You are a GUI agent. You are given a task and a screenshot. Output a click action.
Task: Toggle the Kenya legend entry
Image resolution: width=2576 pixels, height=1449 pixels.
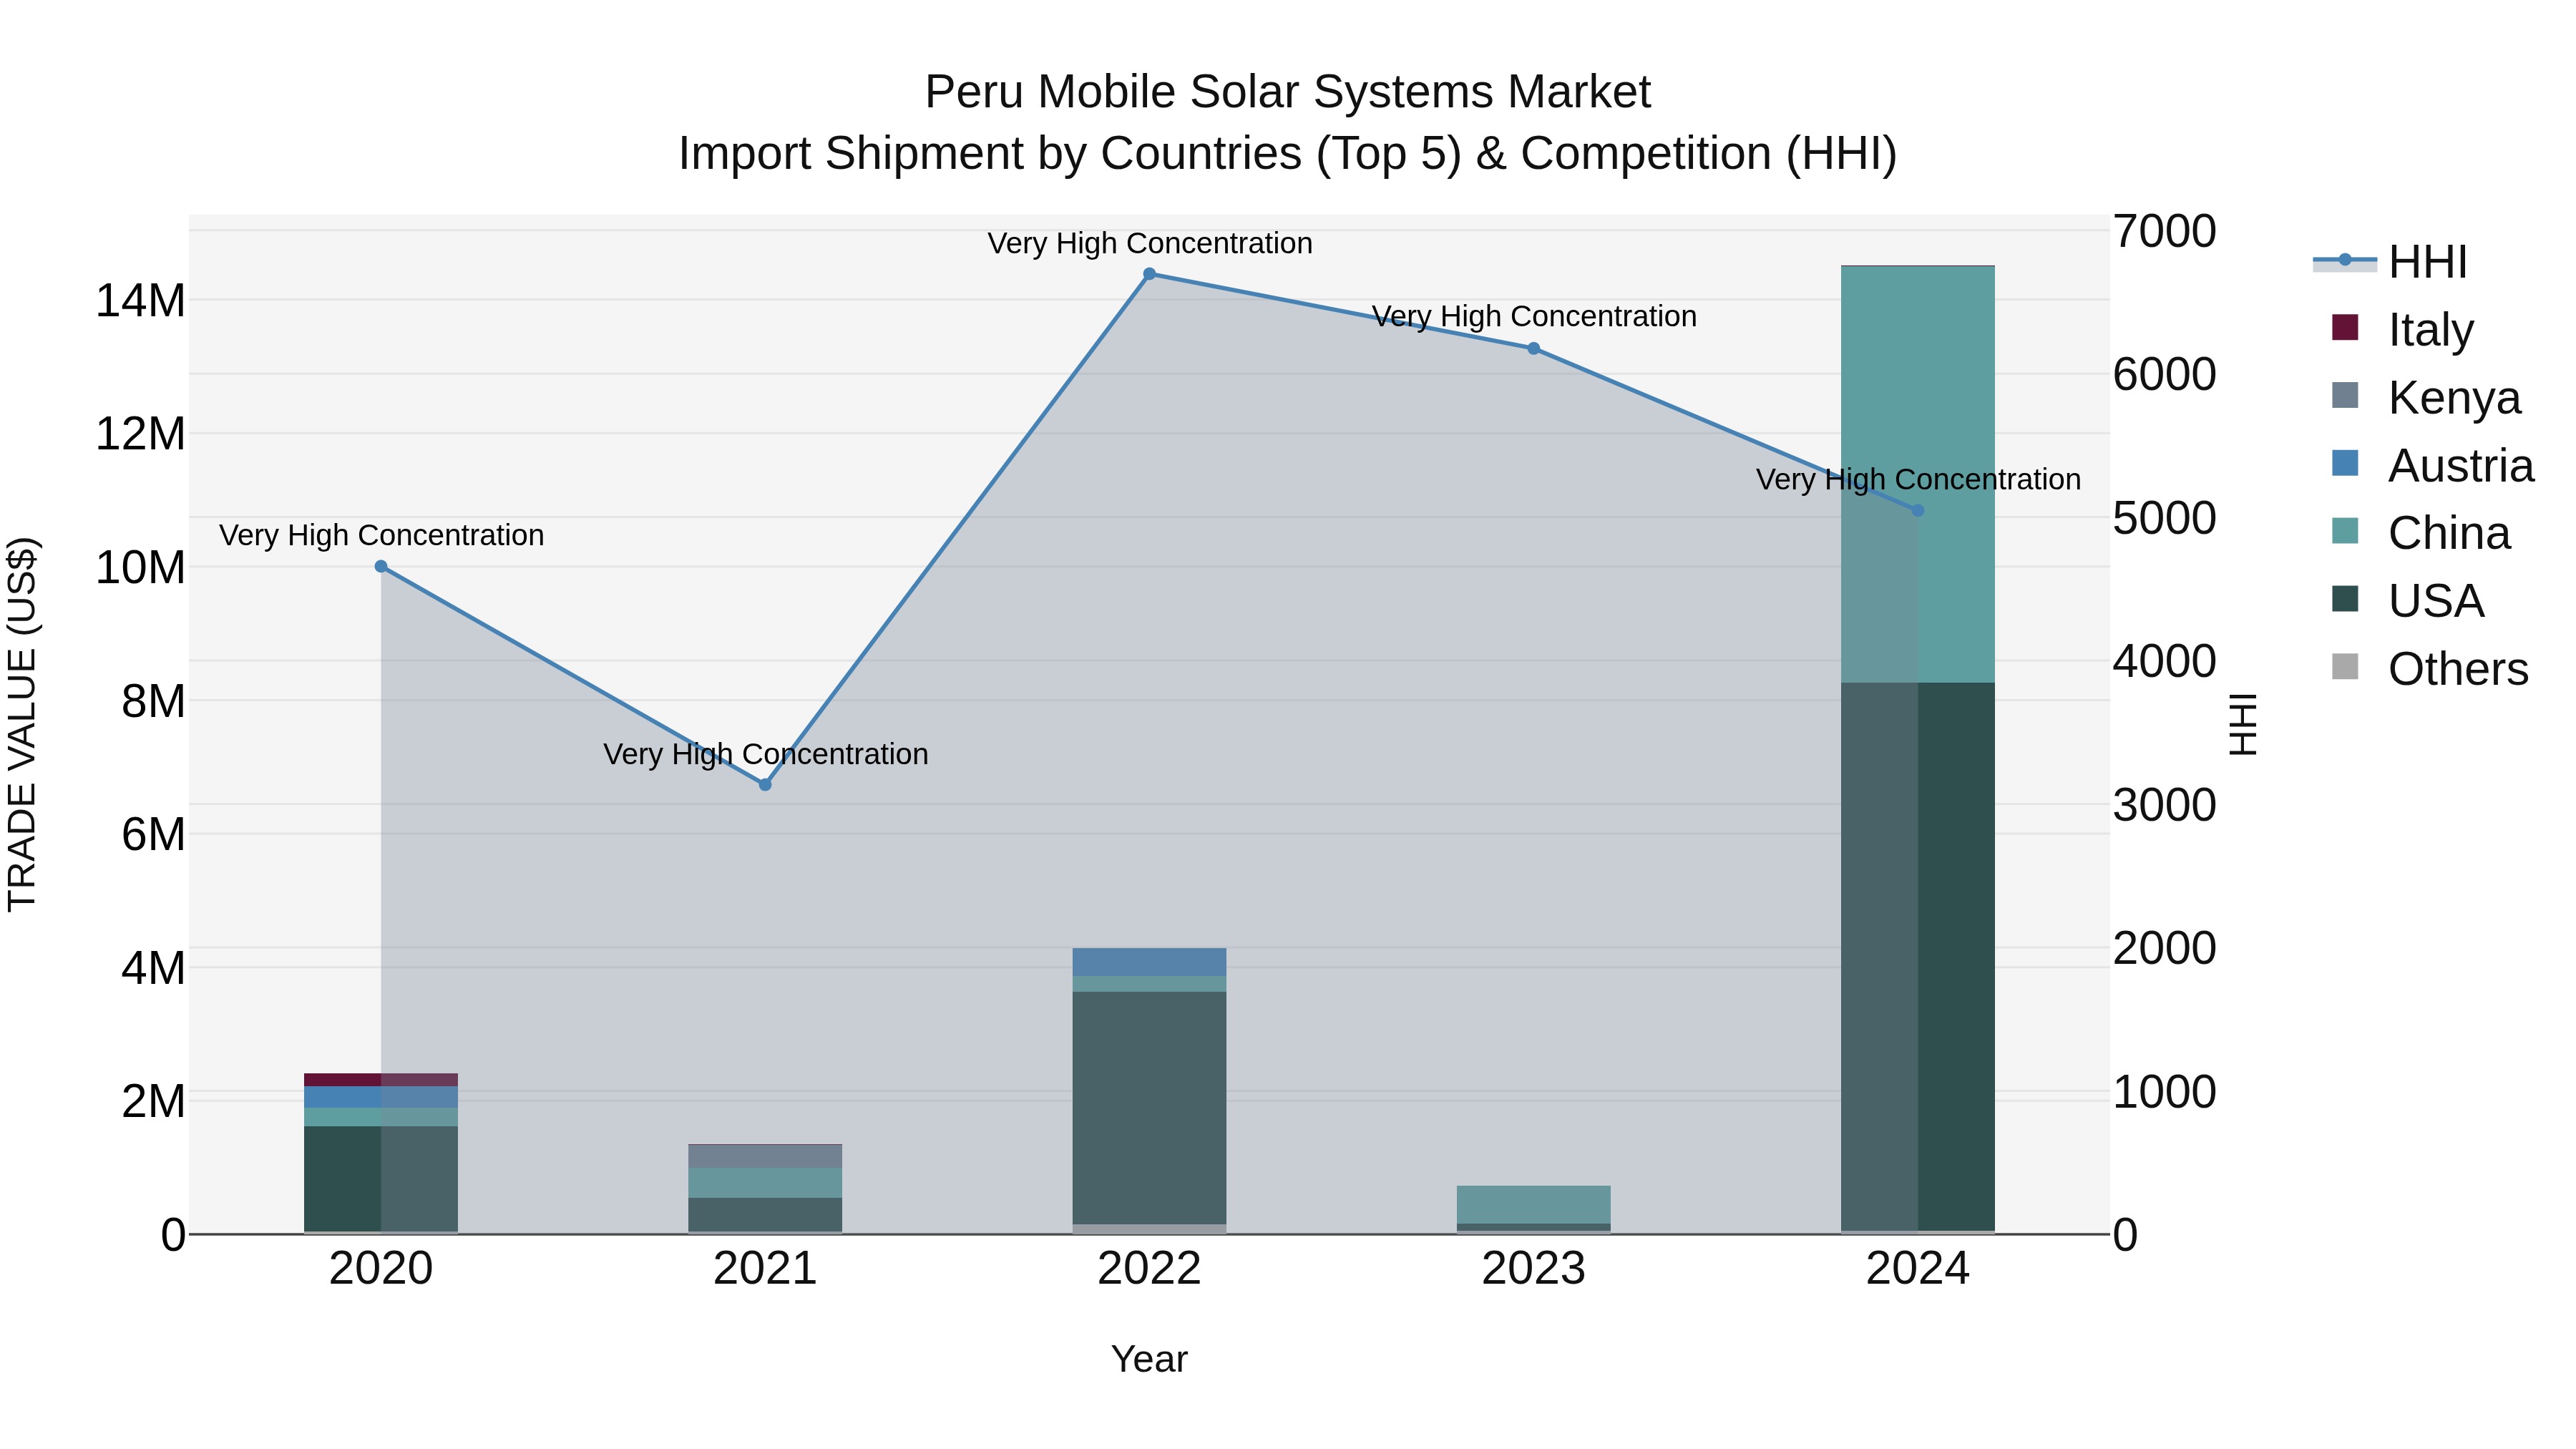pos(2426,398)
